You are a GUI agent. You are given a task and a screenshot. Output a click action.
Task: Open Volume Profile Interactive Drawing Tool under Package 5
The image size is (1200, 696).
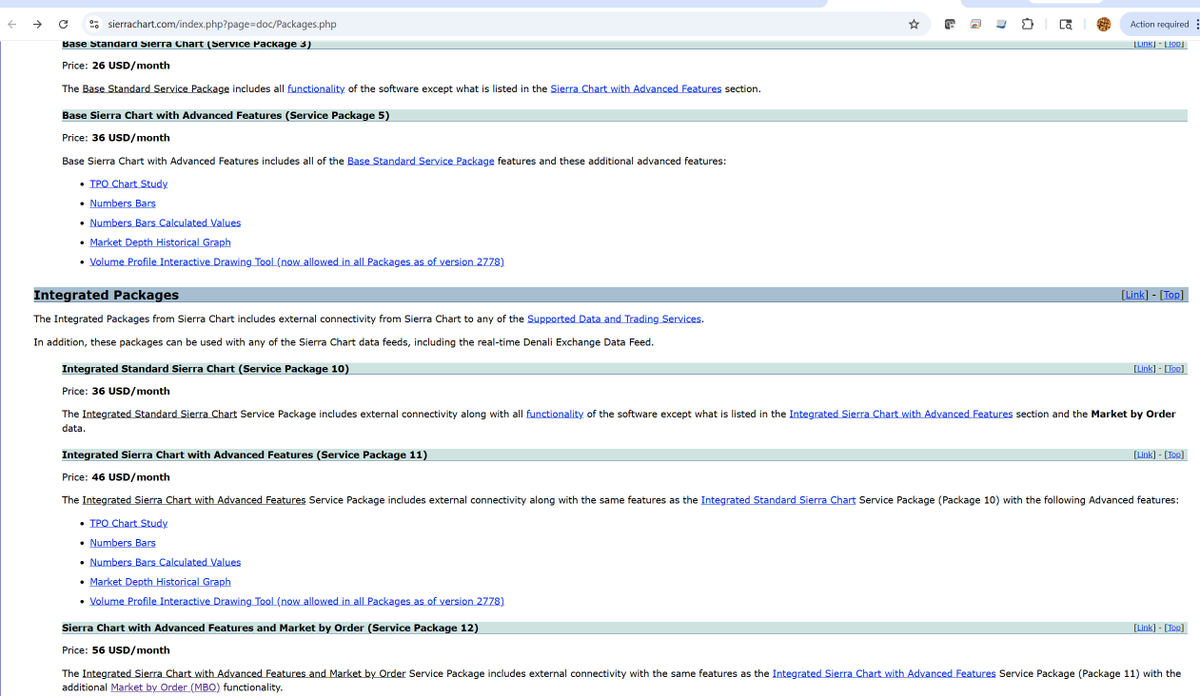(x=297, y=262)
